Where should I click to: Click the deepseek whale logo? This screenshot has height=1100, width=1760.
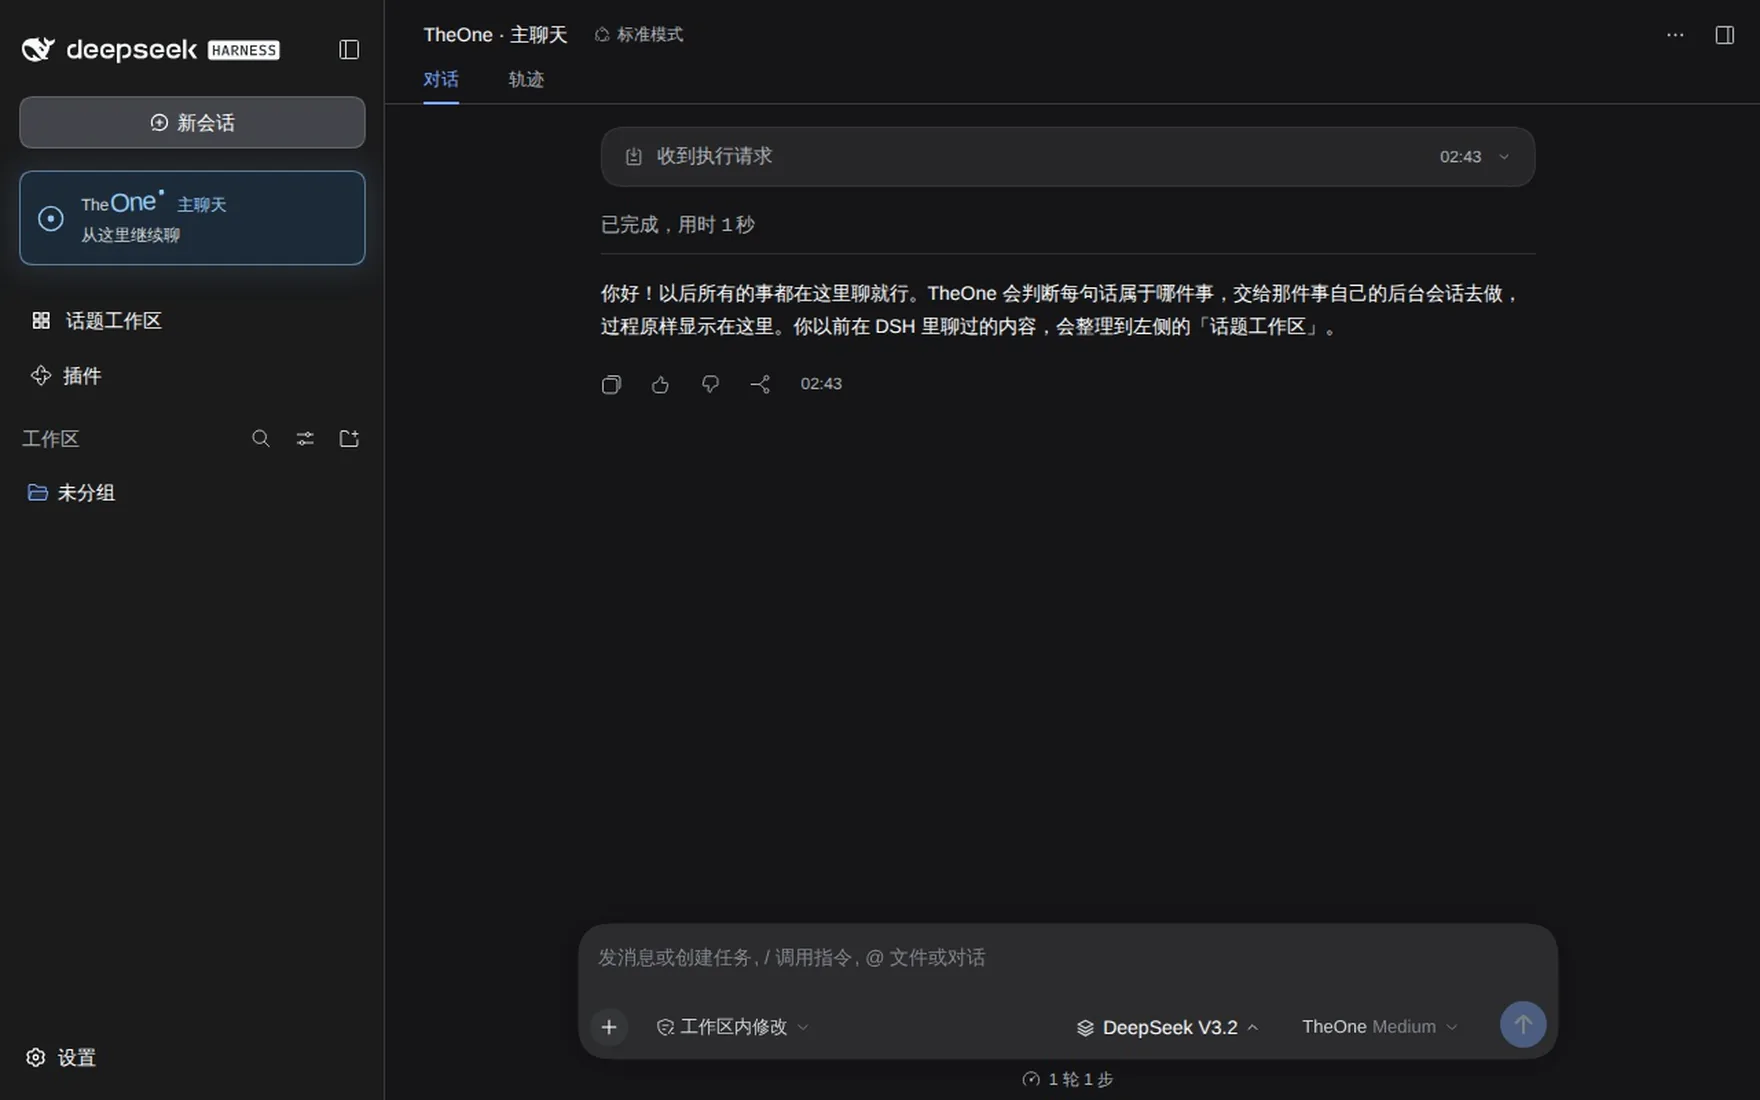coord(39,49)
